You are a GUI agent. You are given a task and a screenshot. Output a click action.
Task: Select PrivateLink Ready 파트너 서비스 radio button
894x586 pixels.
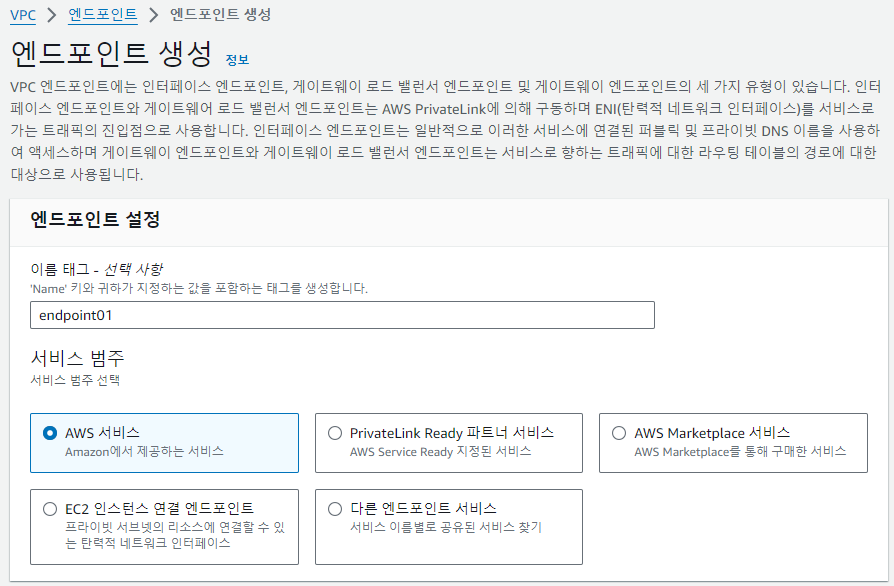(x=335, y=433)
